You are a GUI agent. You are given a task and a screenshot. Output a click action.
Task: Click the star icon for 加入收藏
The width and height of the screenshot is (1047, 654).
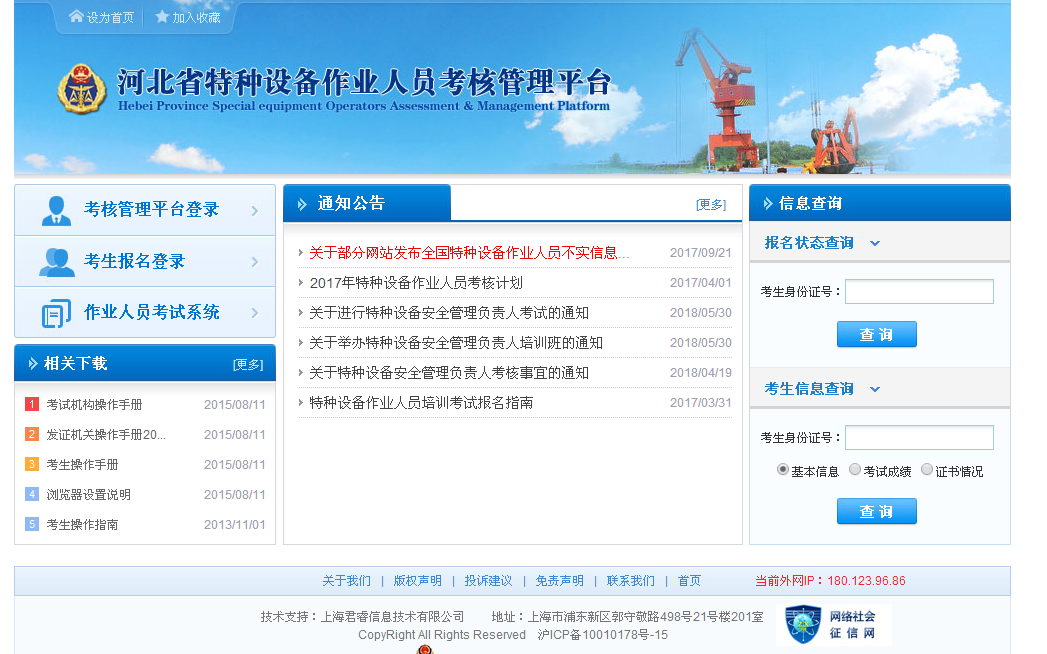point(162,17)
